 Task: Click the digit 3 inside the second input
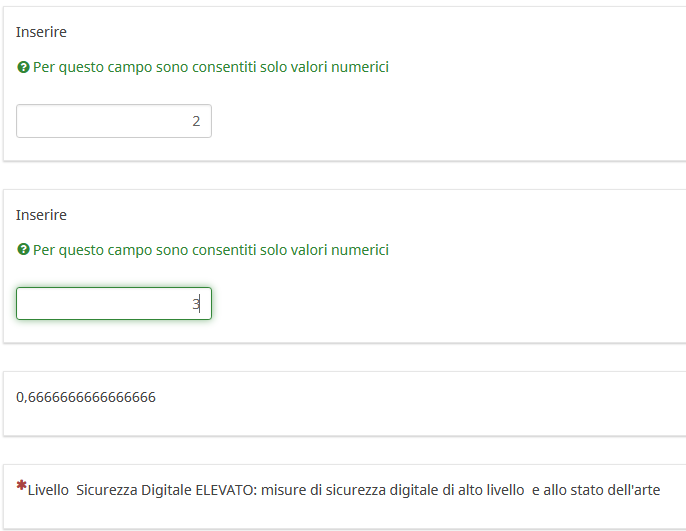[x=196, y=304]
